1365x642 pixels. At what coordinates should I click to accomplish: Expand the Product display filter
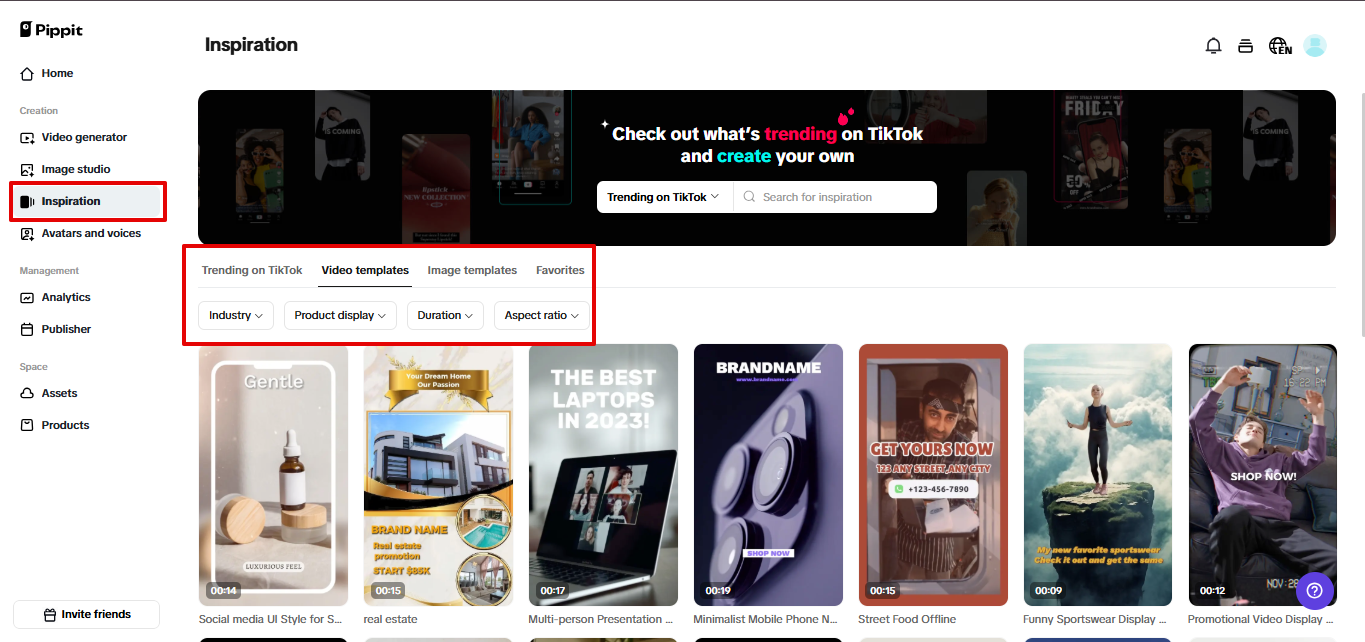tap(340, 315)
